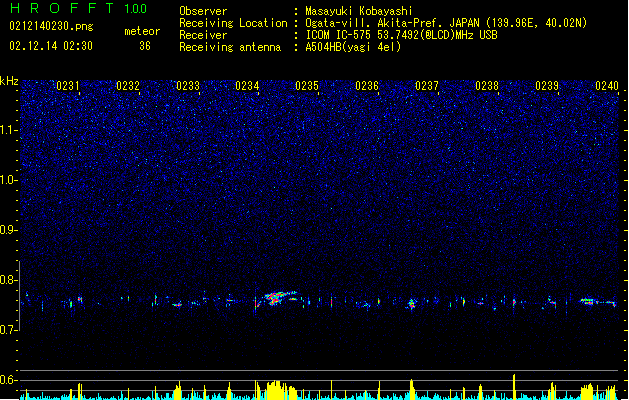Click the 0236 time marker
This screenshot has width=629, height=400.
(x=367, y=86)
